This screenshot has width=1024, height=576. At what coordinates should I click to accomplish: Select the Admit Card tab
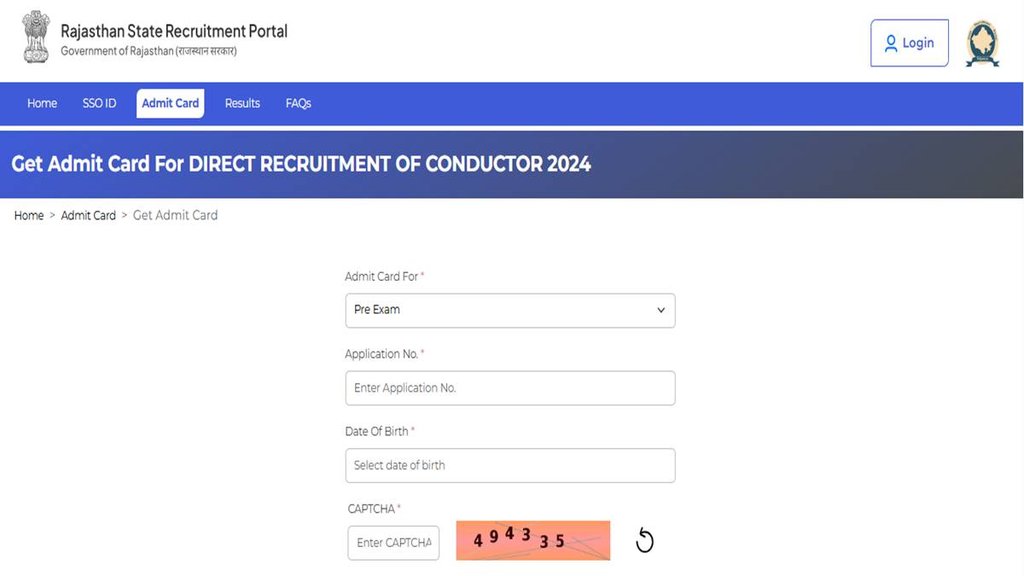pyautogui.click(x=170, y=103)
